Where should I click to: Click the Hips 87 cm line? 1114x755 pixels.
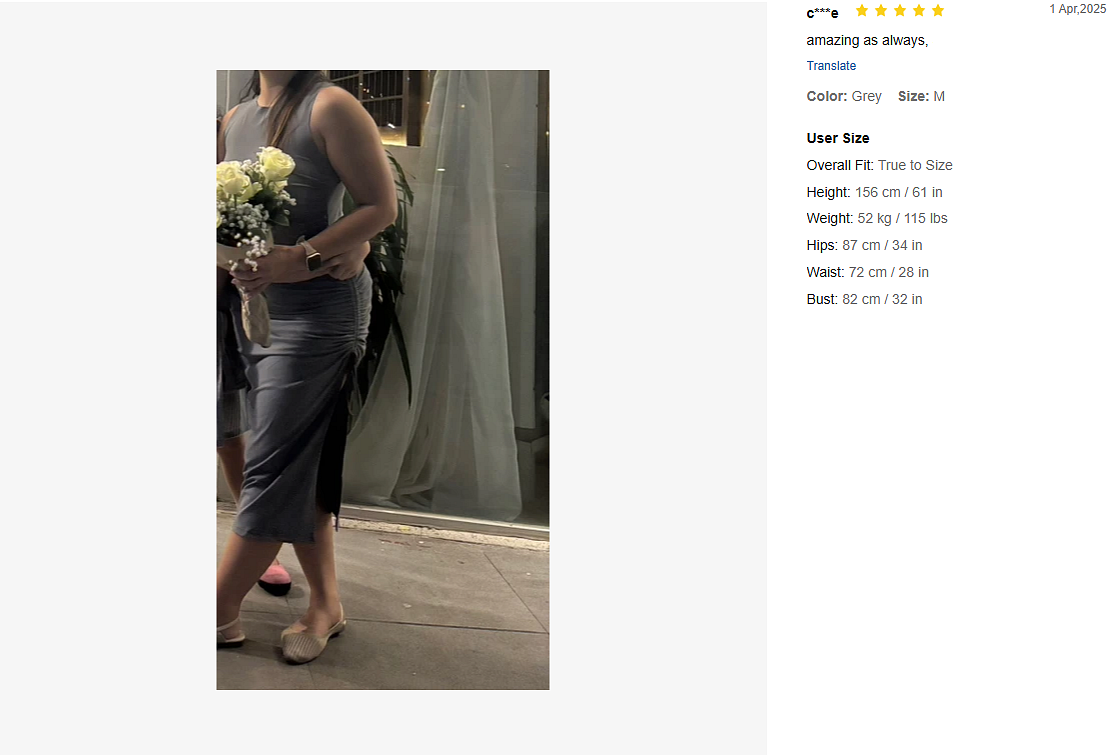click(865, 245)
